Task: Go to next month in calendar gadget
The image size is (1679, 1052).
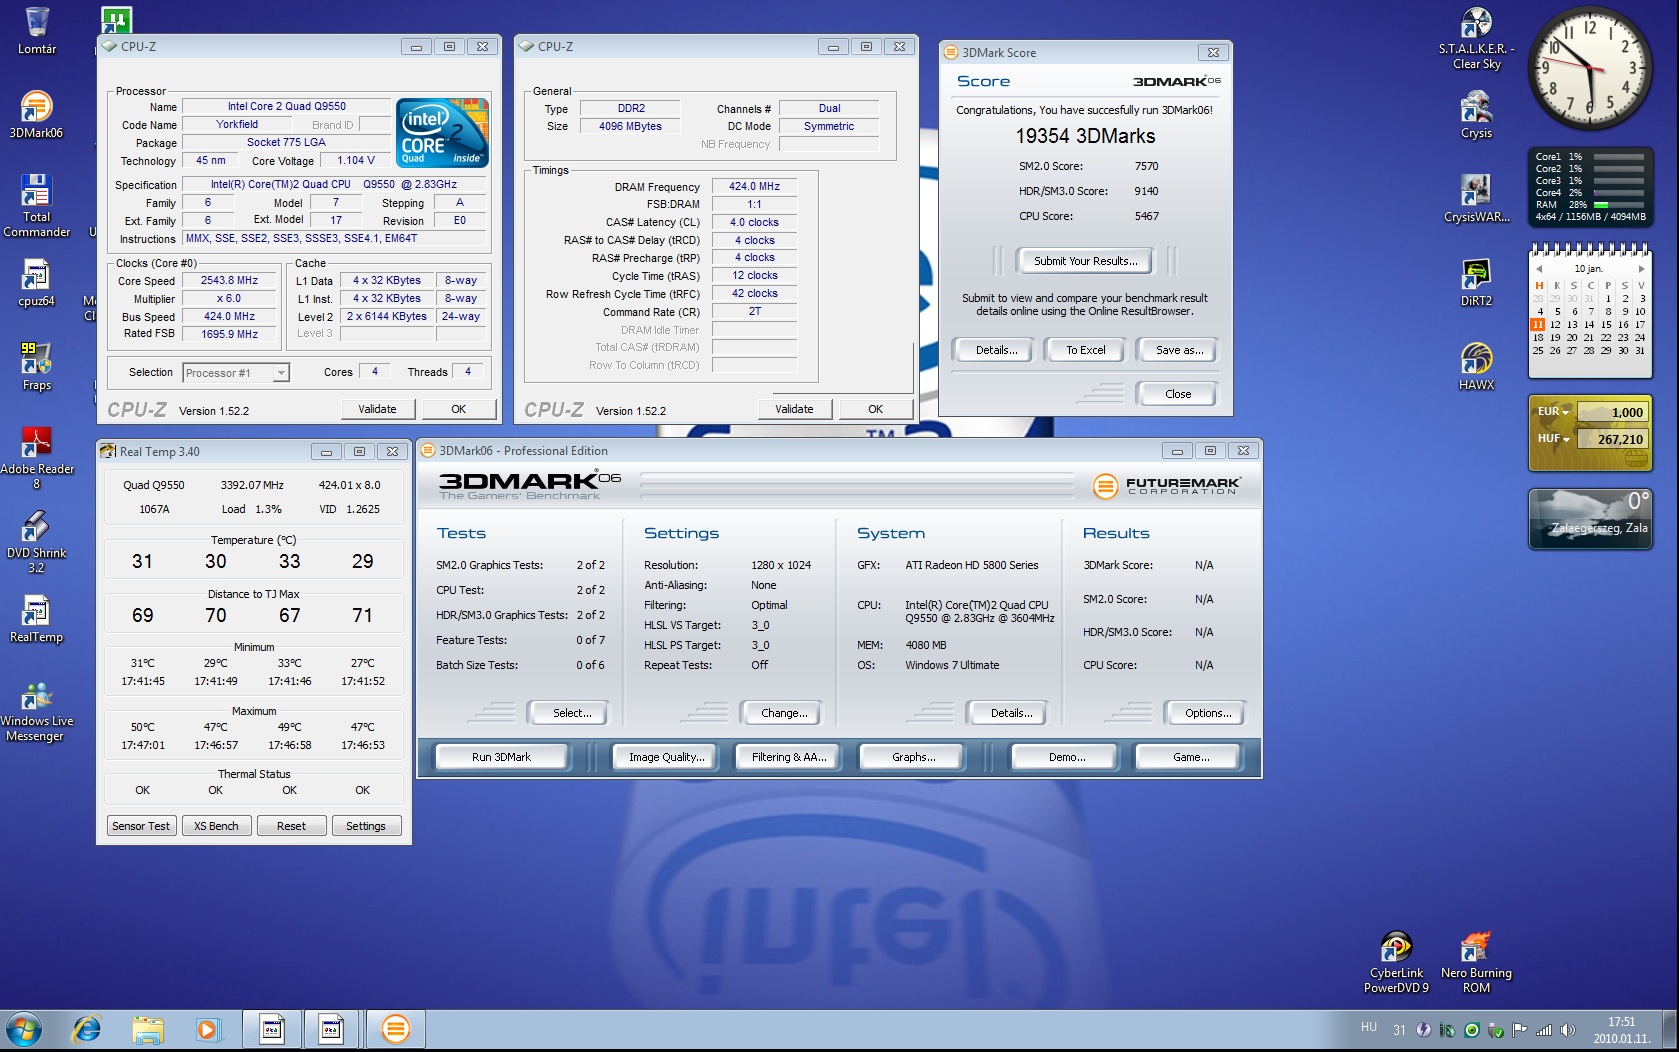Action: (x=1641, y=269)
